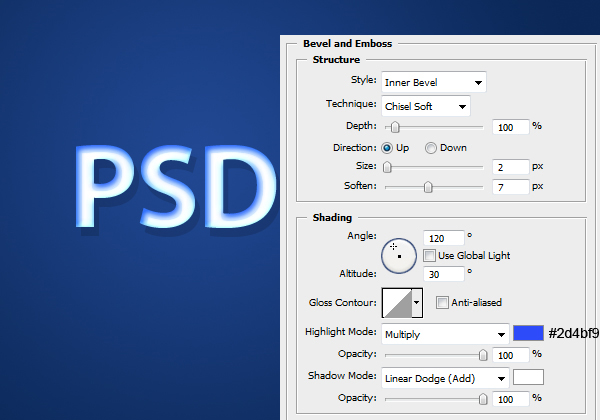Click the Depth slider handle
The height and width of the screenshot is (420, 600).
pos(395,127)
